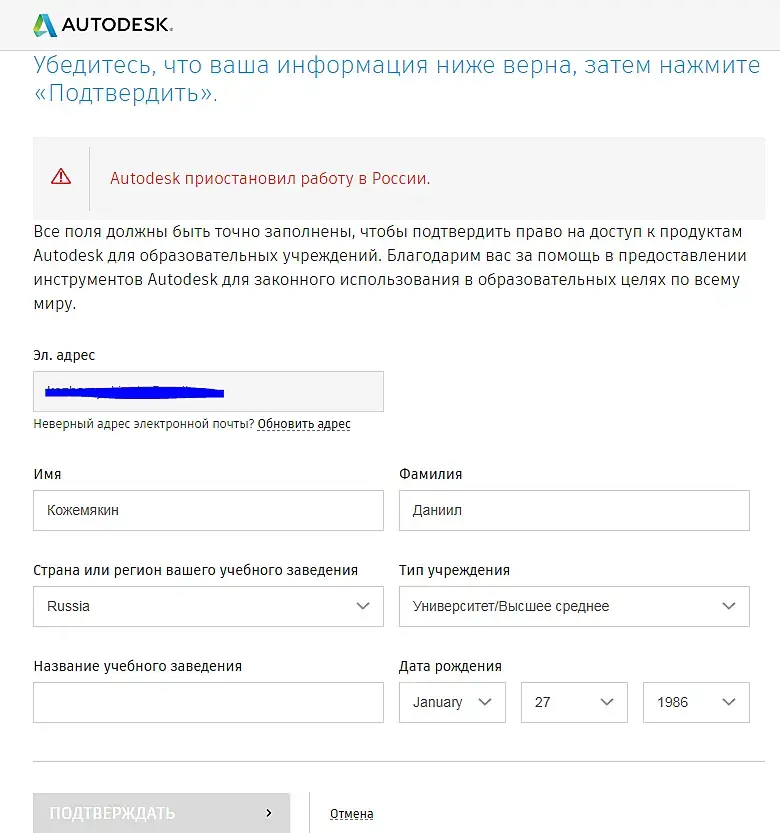This screenshot has height=833, width=780.
Task: Click the chevron in the 1986 year selector
Action: [x=729, y=702]
